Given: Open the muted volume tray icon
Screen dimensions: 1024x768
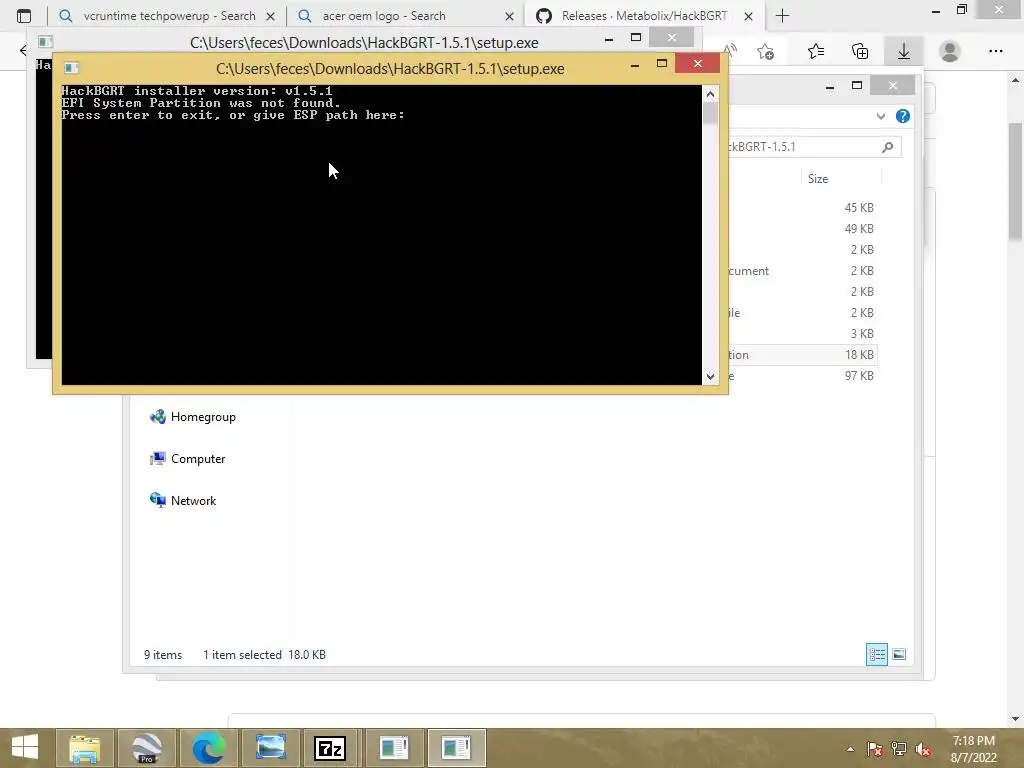Looking at the screenshot, I should [x=923, y=749].
